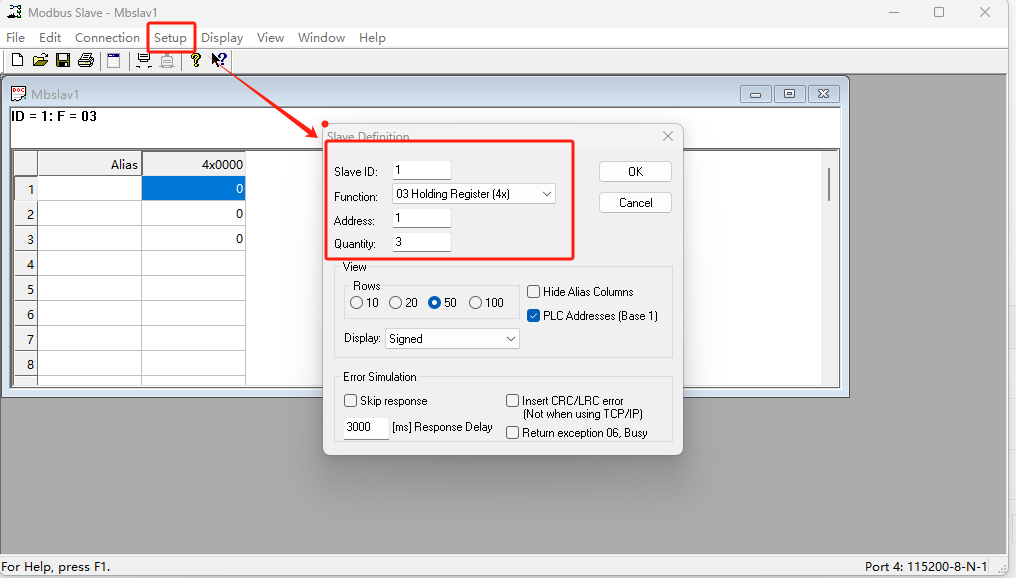This screenshot has height=578, width=1016.
Task: Open the Function dropdown list
Action: pyautogui.click(x=546, y=194)
